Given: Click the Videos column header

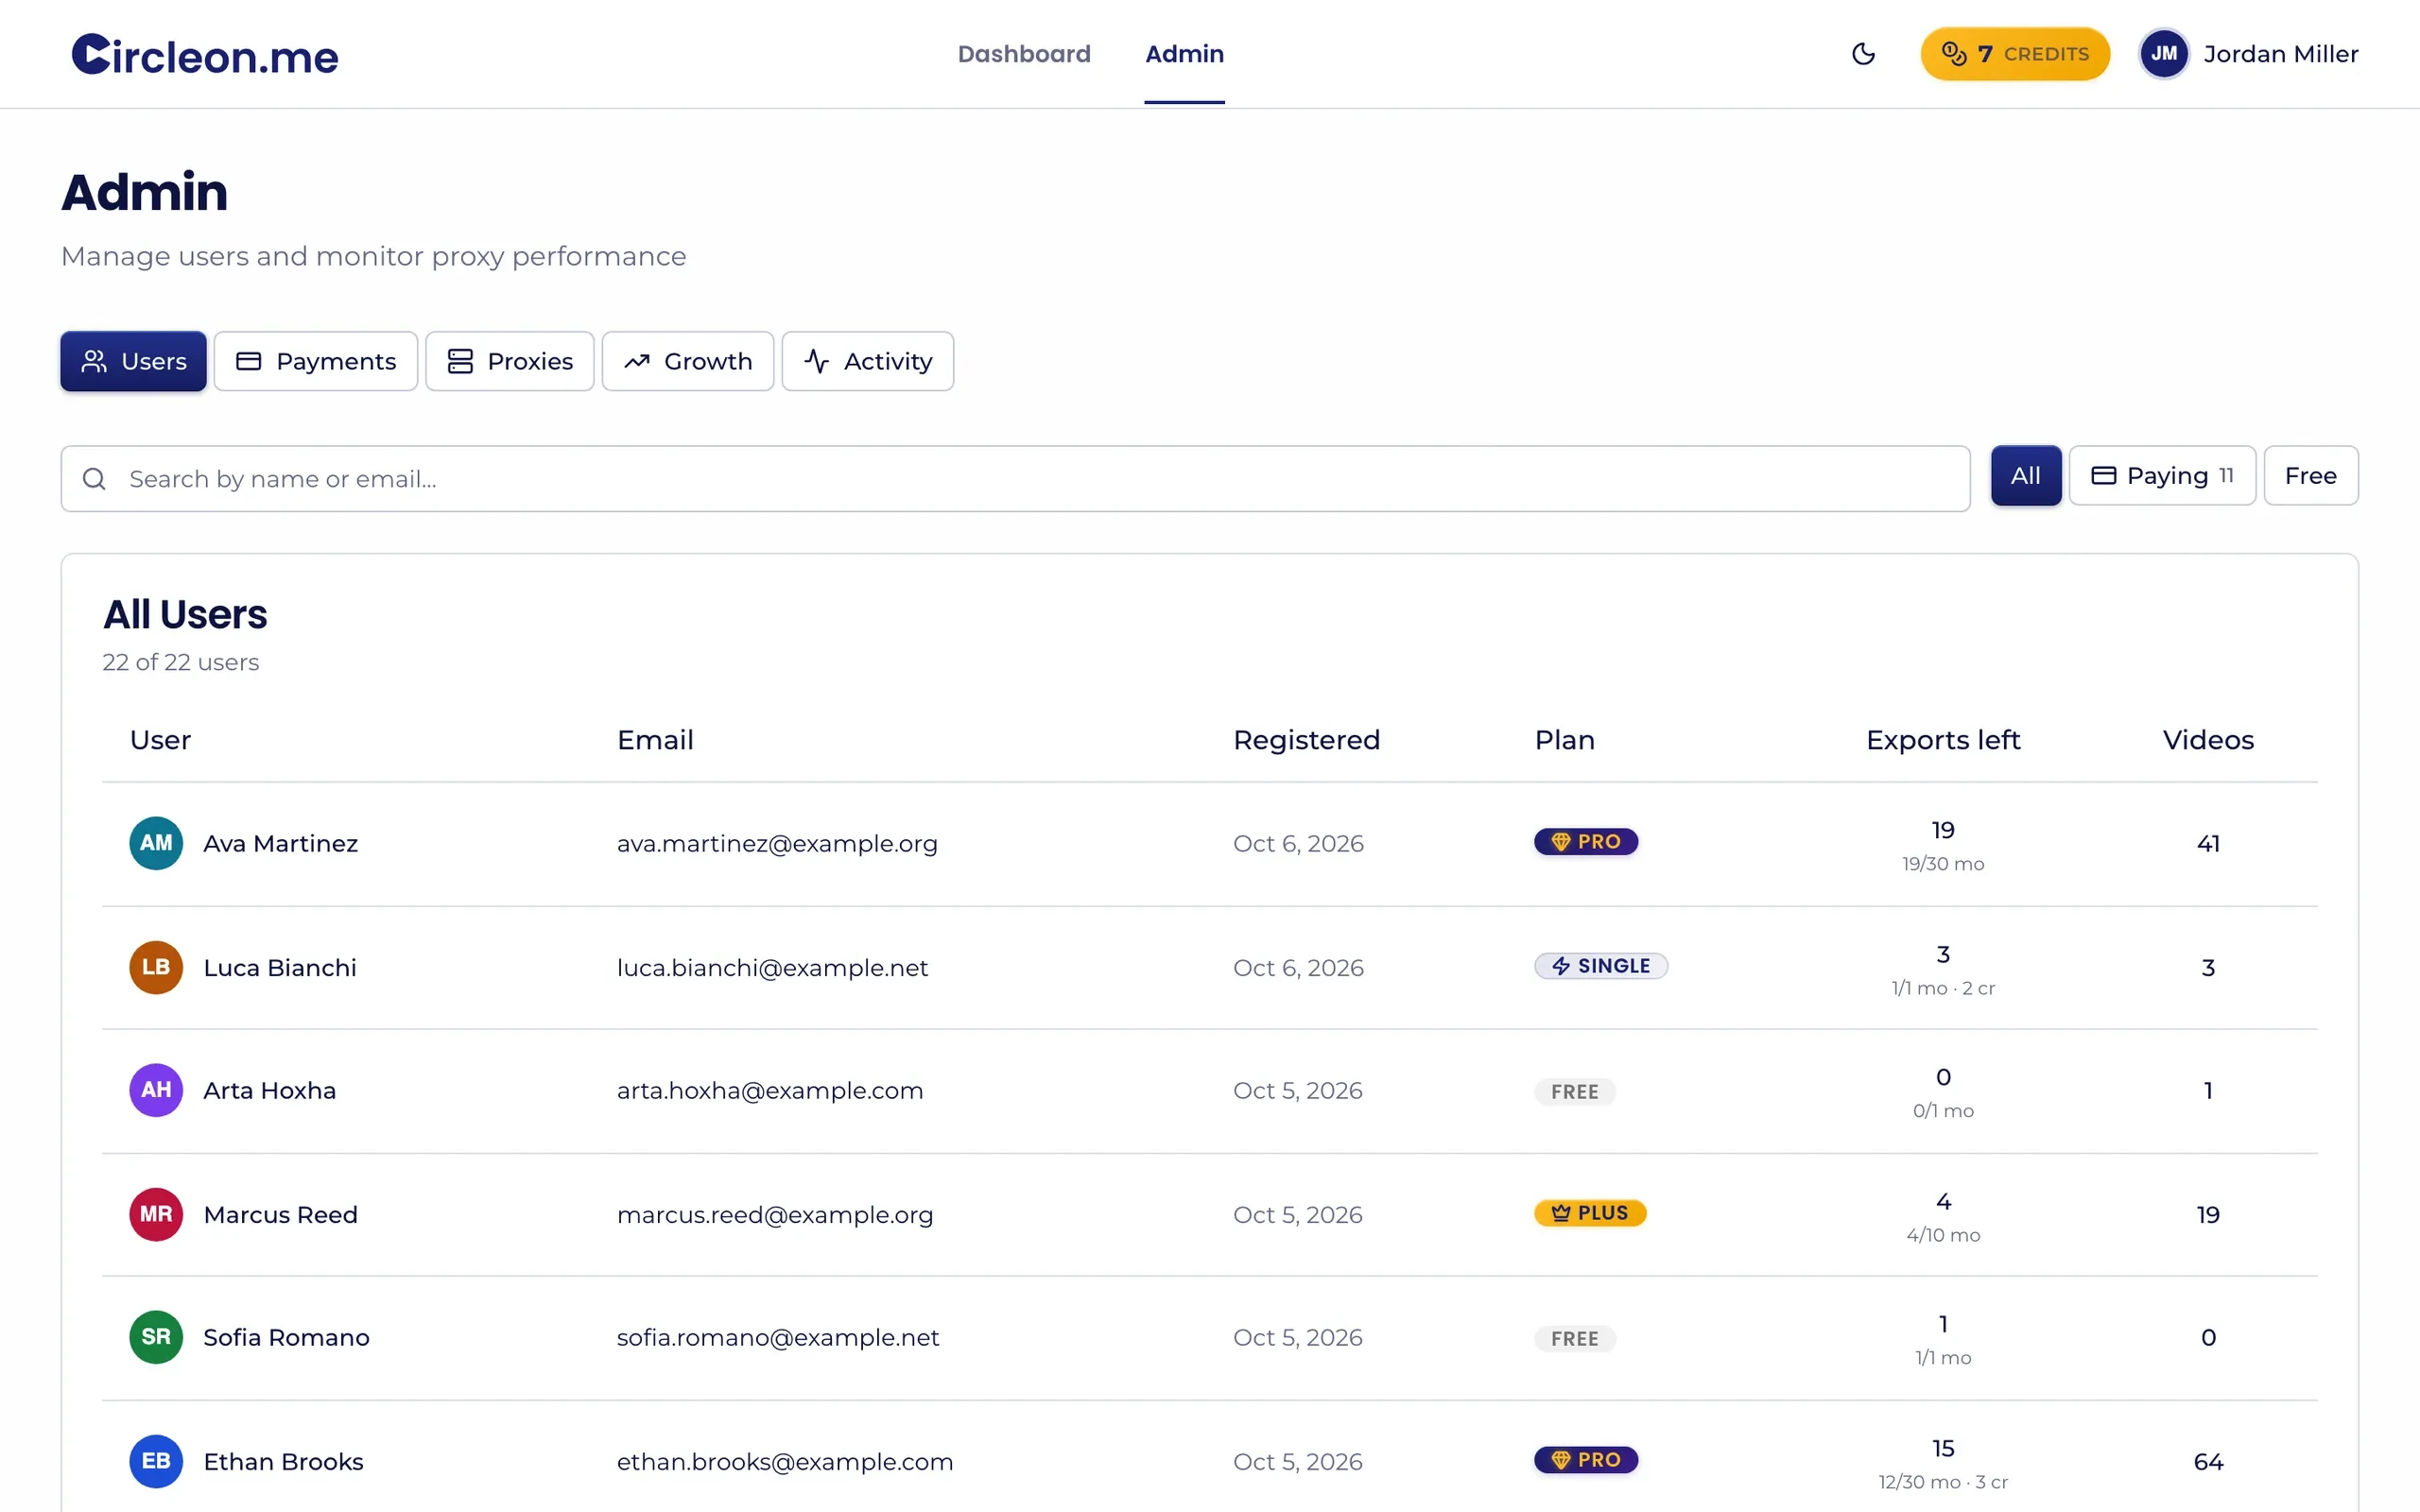Looking at the screenshot, I should pos(2208,740).
